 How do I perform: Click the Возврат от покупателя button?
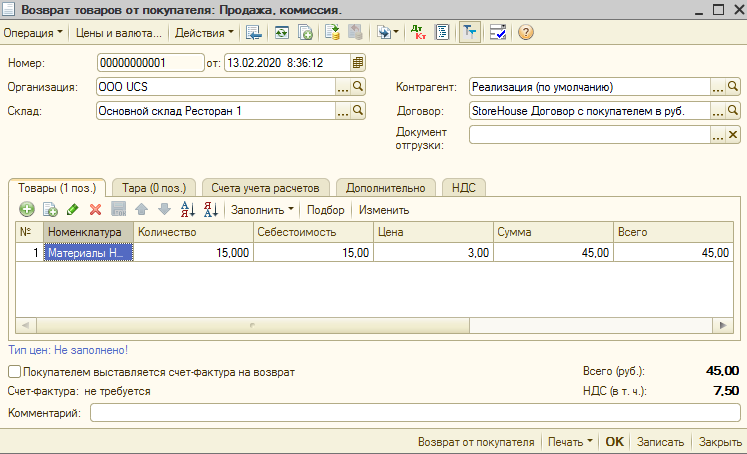click(476, 442)
